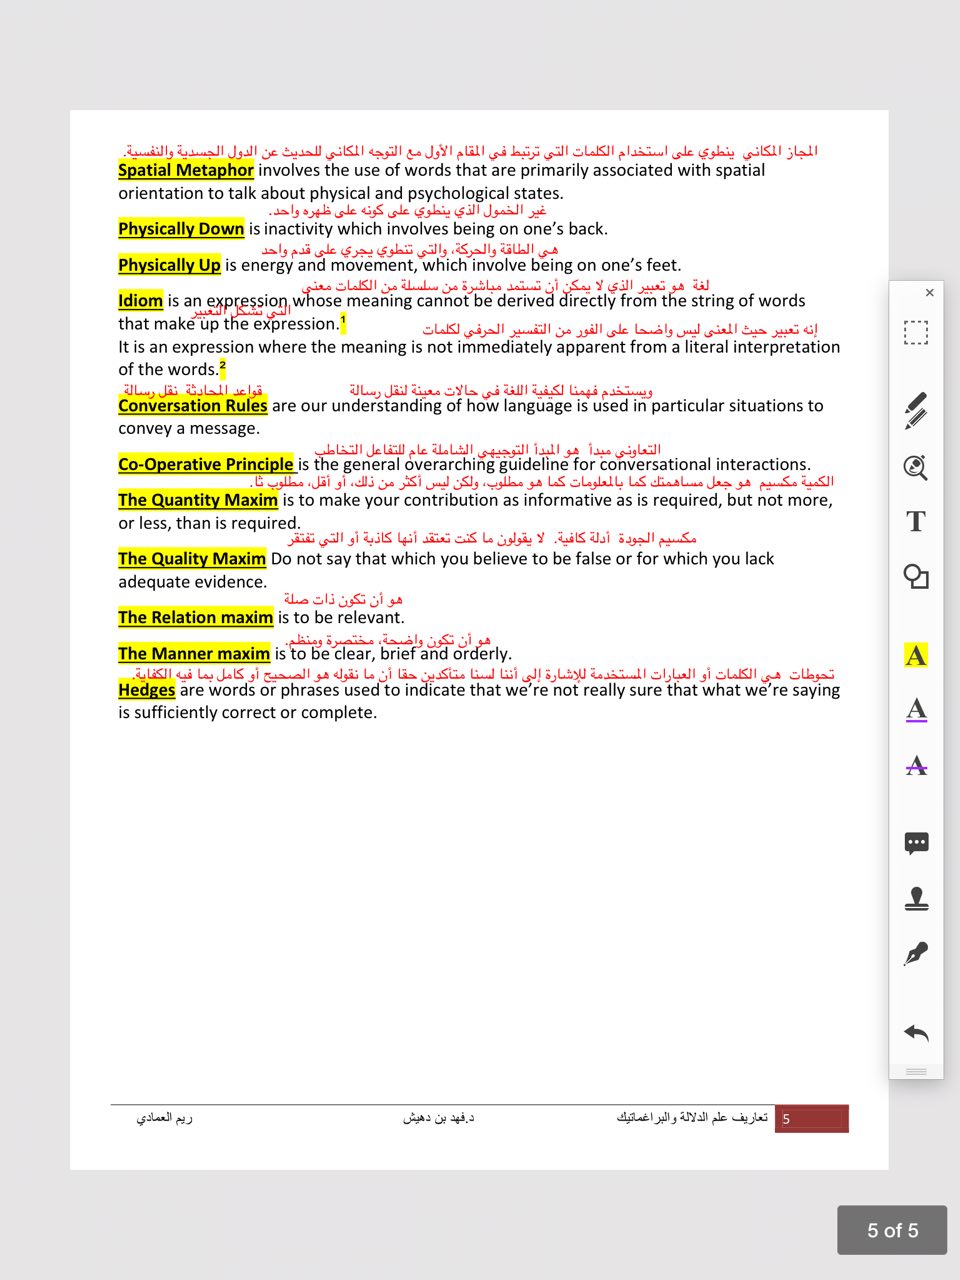Screen dimensions: 960x1280
Task: Click the text "is sufficiently correct or complete."
Action: pos(248,713)
